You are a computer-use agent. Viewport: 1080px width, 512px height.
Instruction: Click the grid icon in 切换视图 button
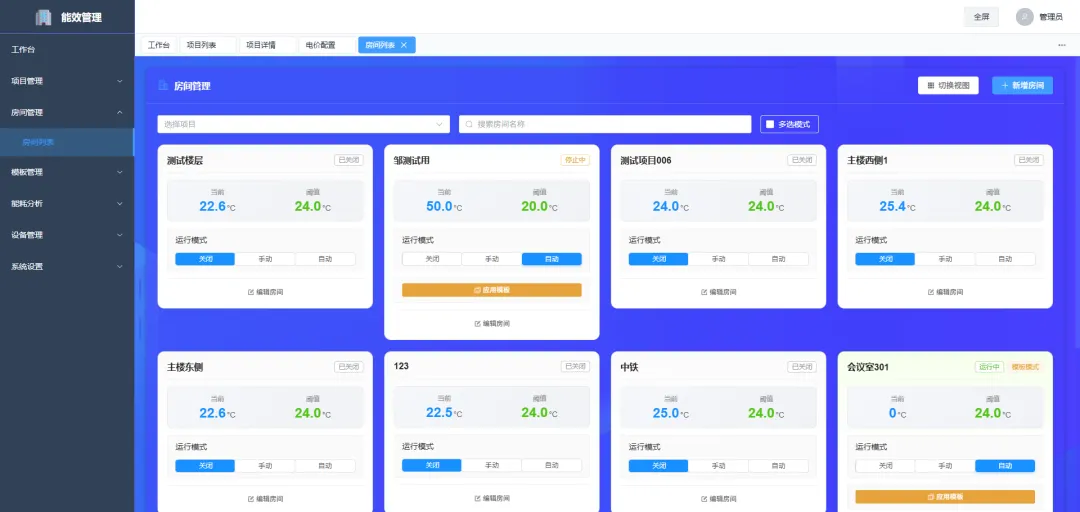pyautogui.click(x=931, y=85)
